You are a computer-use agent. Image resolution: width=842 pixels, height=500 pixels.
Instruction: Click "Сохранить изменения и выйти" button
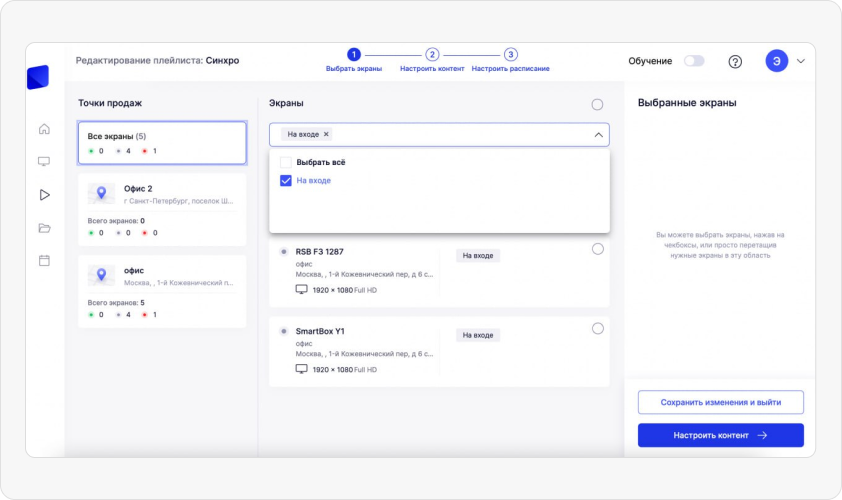point(721,402)
